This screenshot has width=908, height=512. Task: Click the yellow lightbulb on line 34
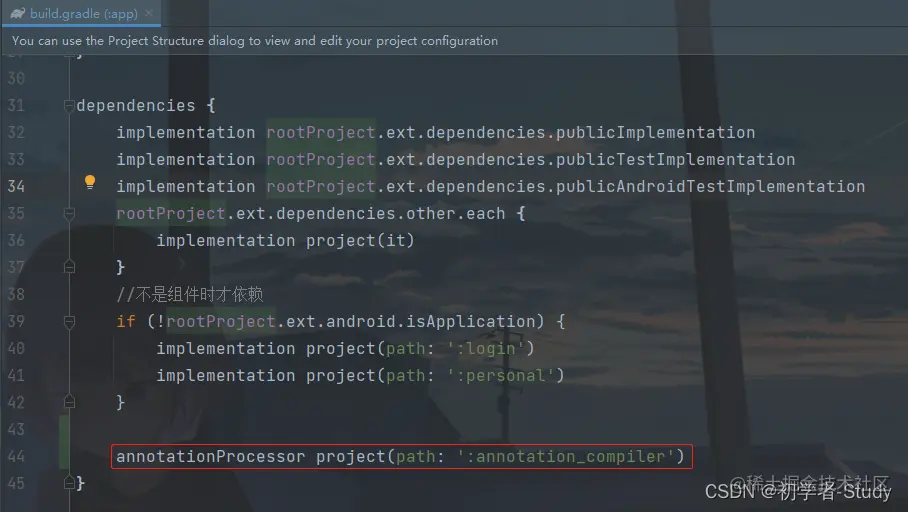[x=90, y=182]
